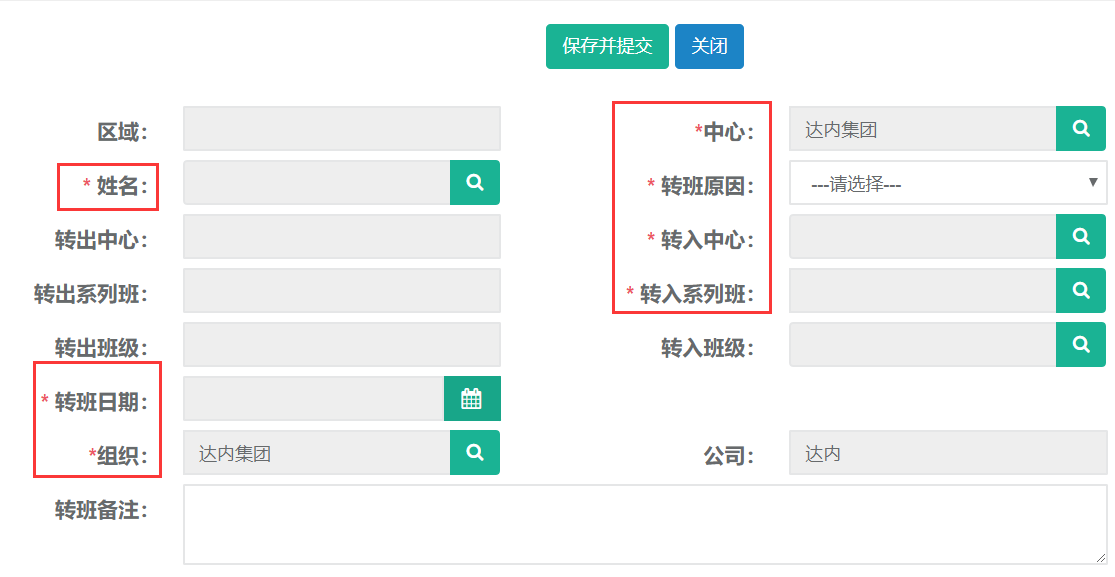Focus the 转出班级 input field

[341, 345]
